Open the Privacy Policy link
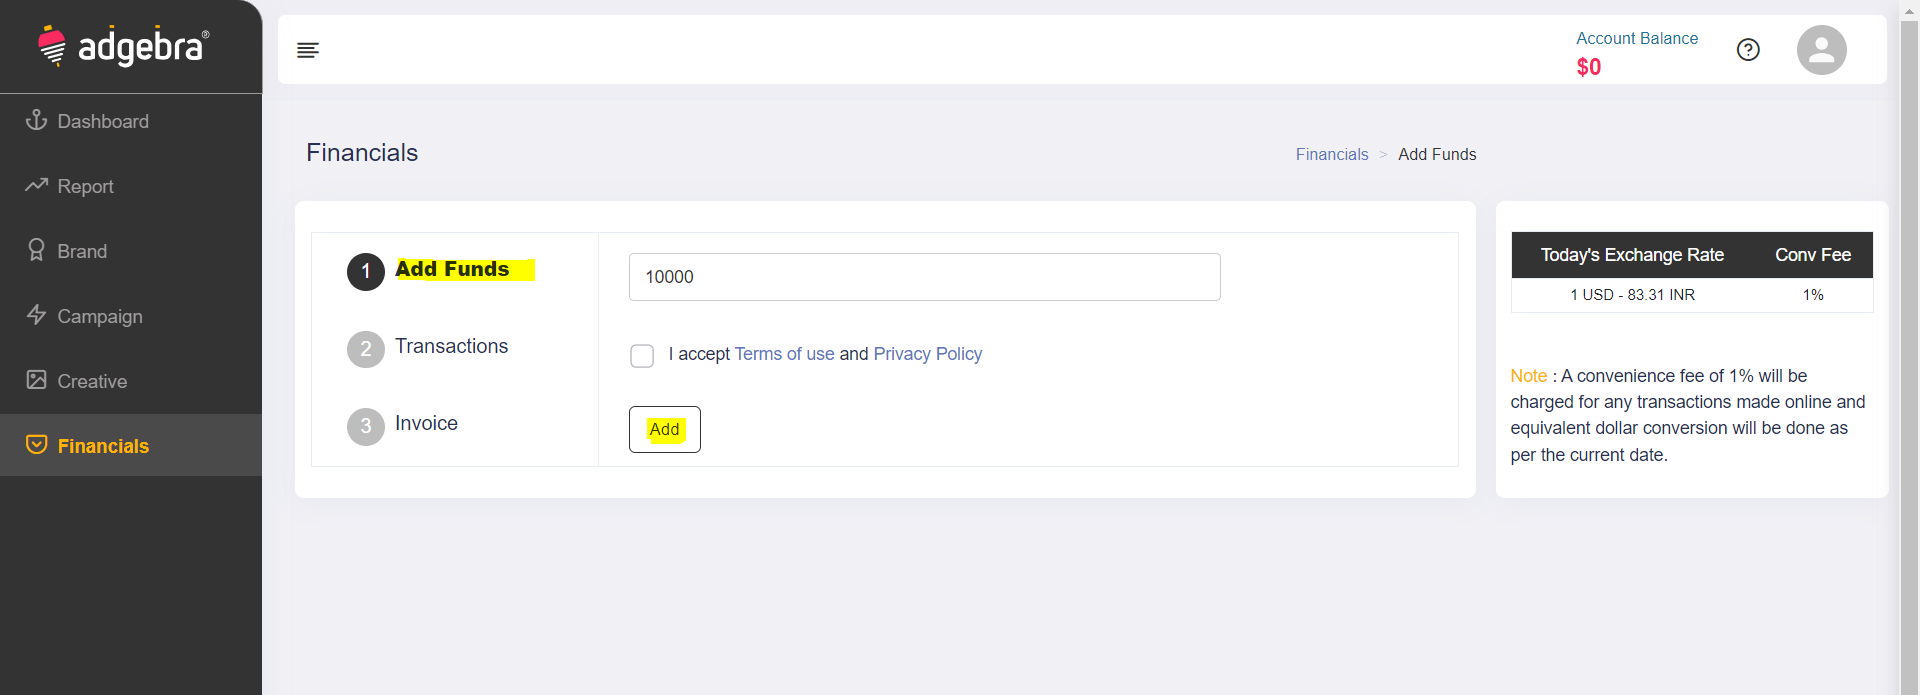 [927, 354]
